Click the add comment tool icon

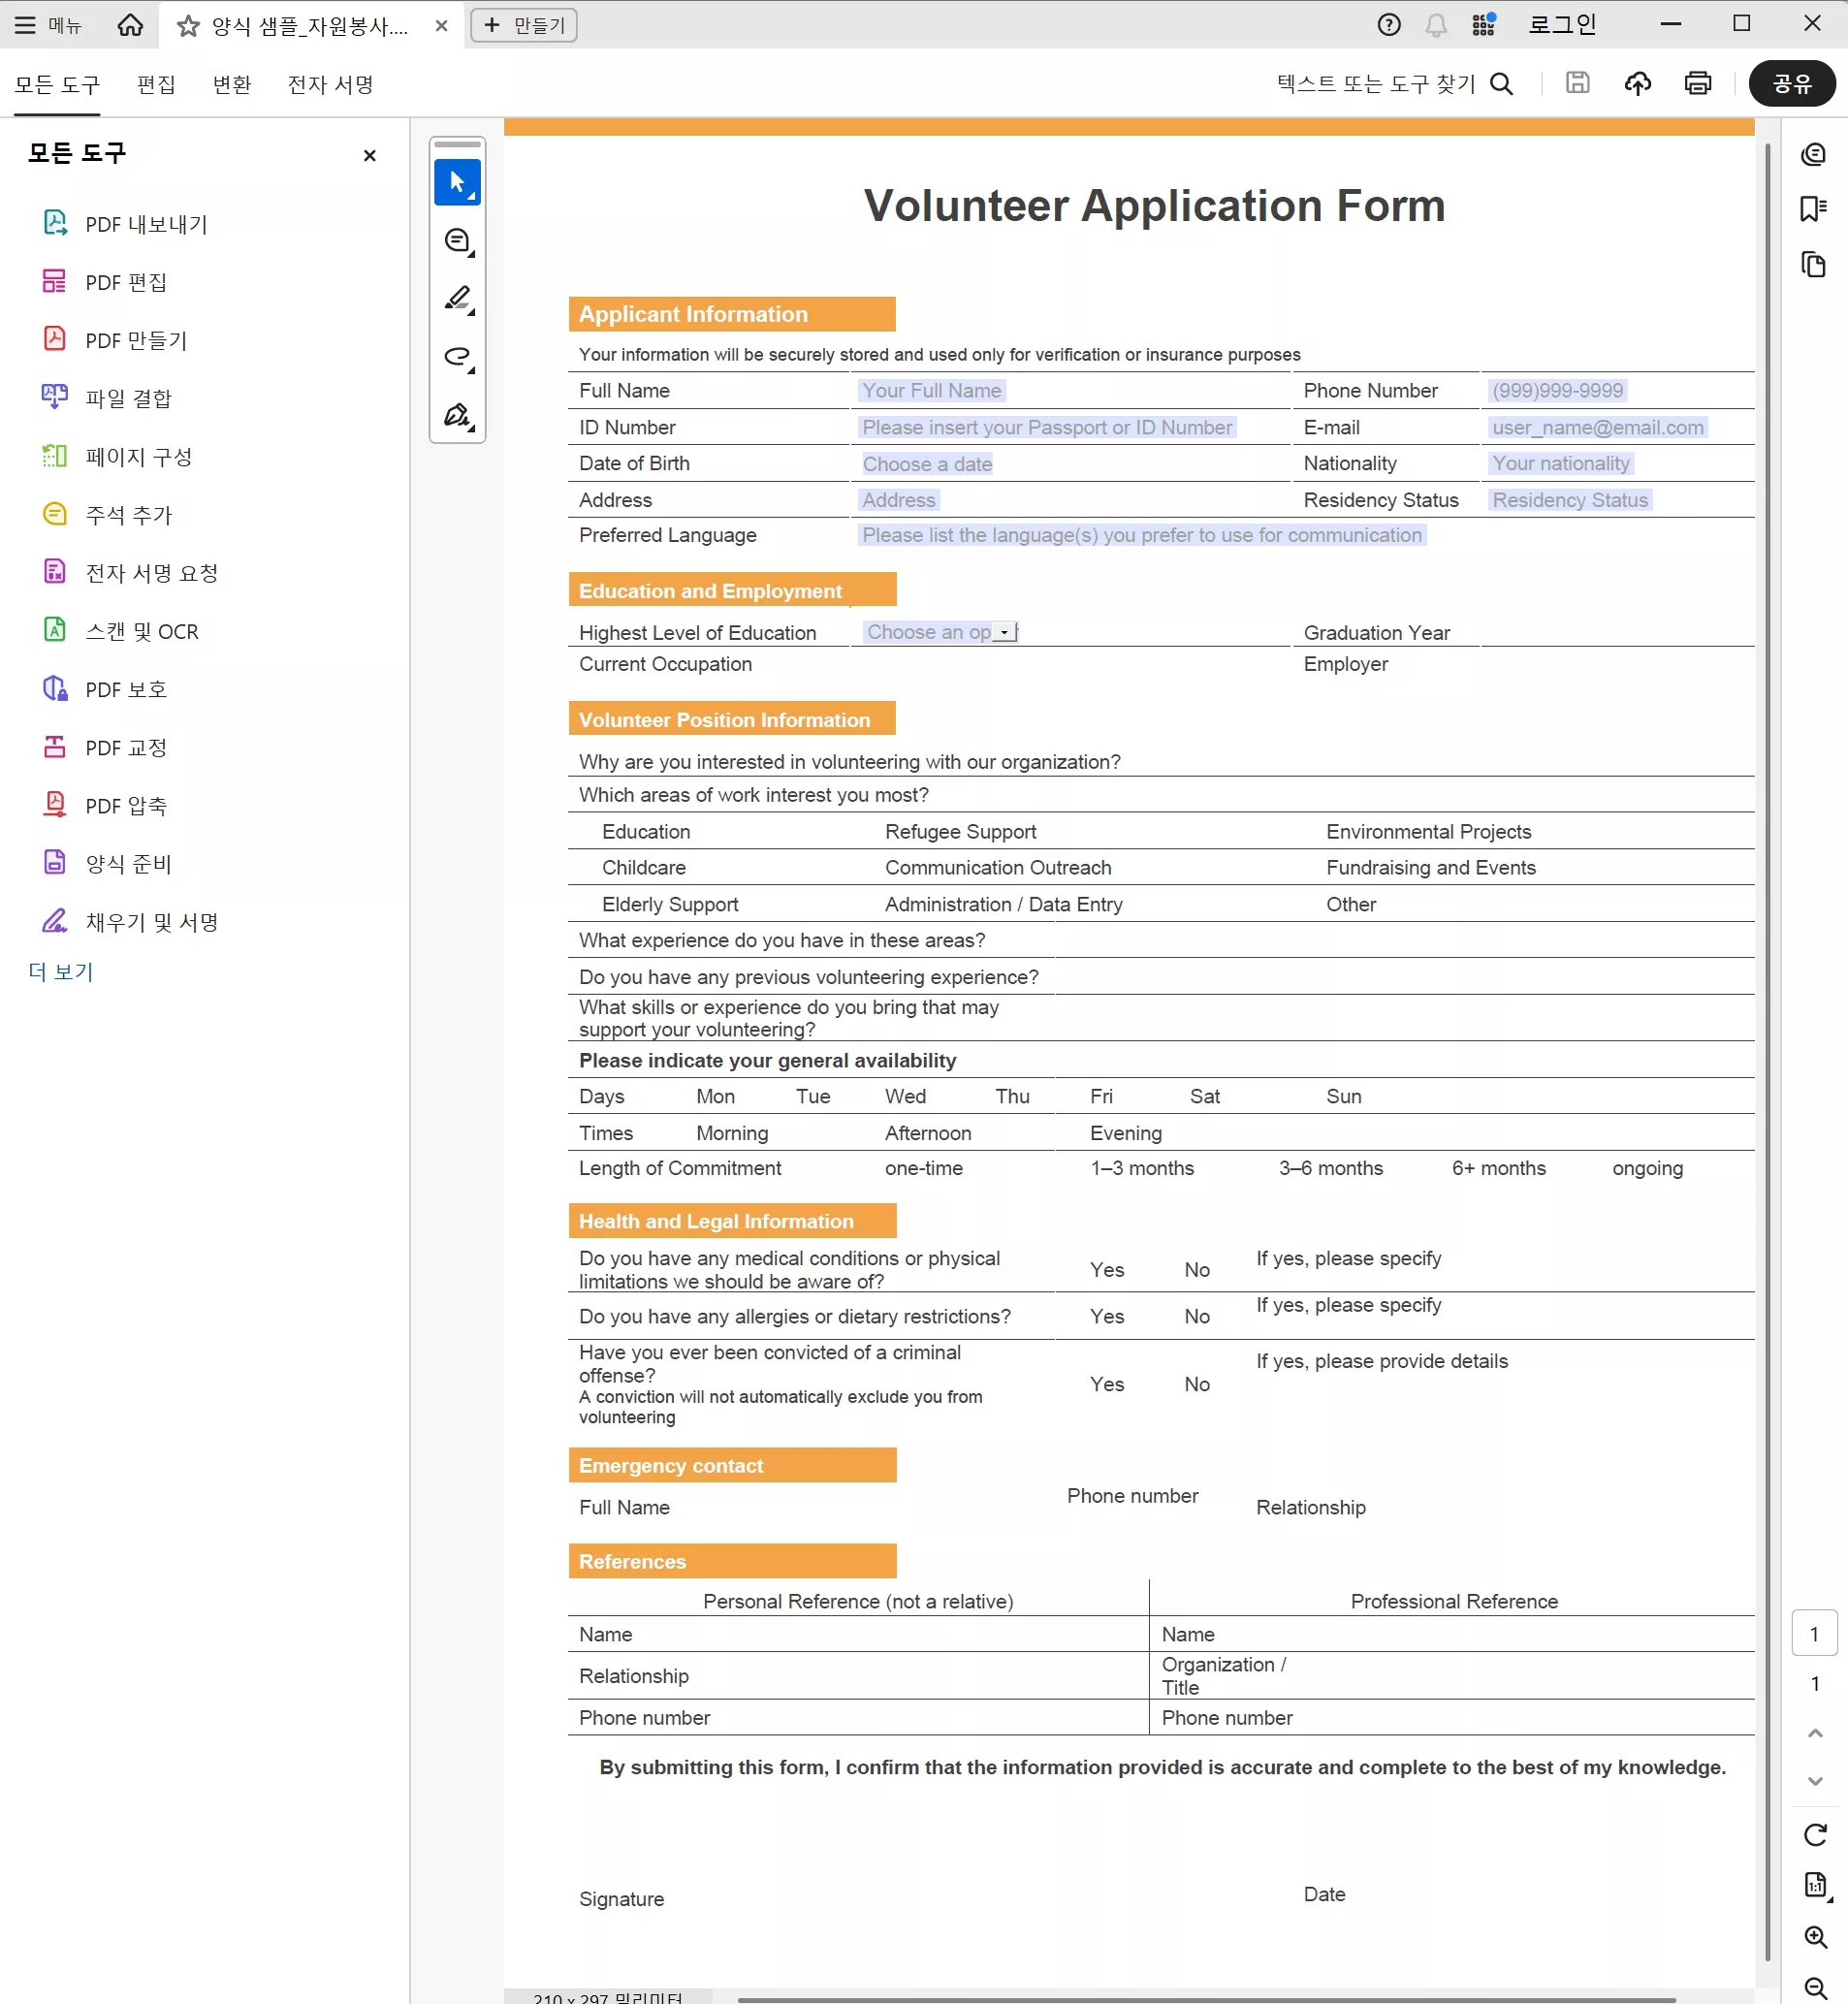[x=457, y=241]
